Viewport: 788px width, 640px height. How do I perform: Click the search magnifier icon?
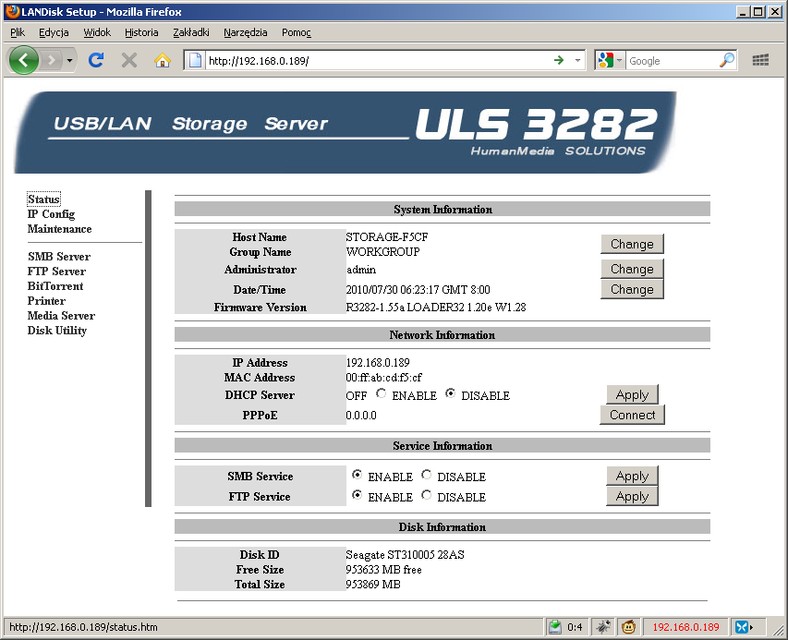pyautogui.click(x=727, y=60)
